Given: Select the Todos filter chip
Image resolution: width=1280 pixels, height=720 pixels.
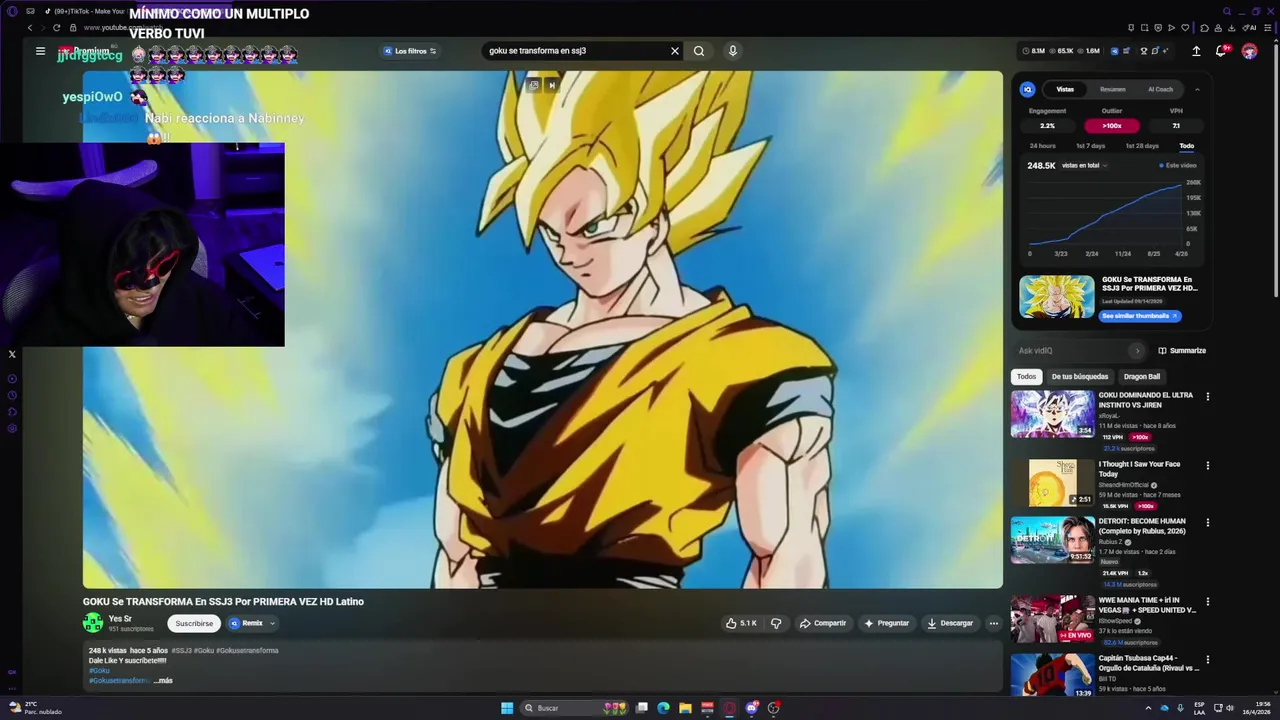Looking at the screenshot, I should (x=1027, y=377).
